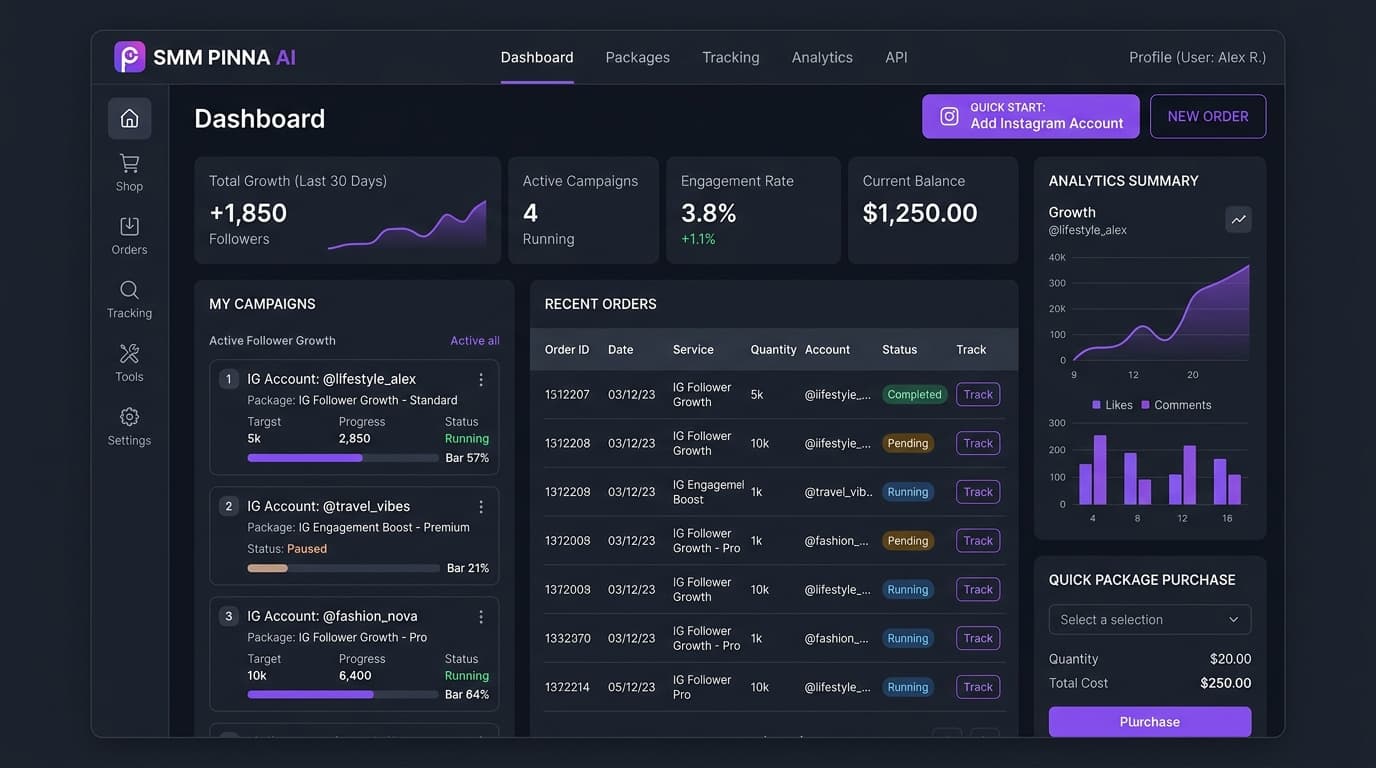This screenshot has width=1376, height=768.
Task: Click the Comments legend entry
Action: (1176, 405)
